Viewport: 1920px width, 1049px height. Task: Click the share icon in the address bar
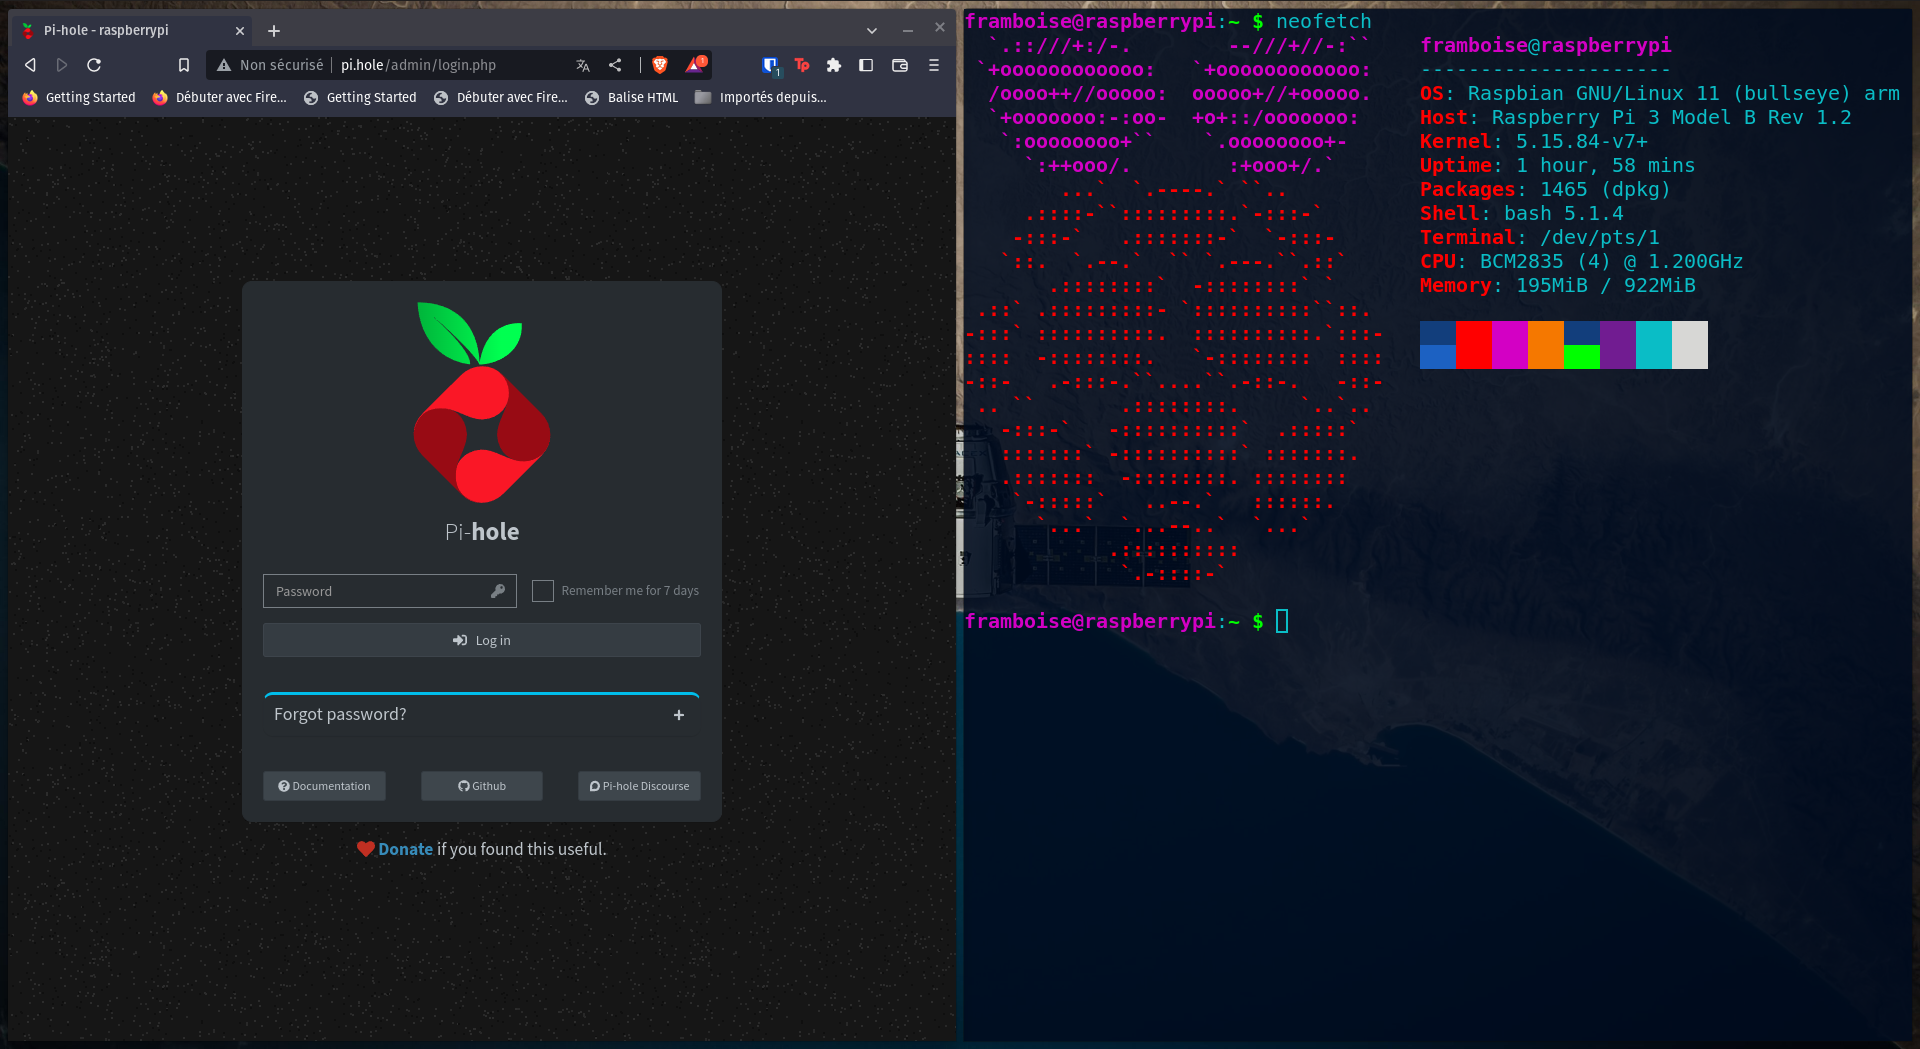[615, 65]
